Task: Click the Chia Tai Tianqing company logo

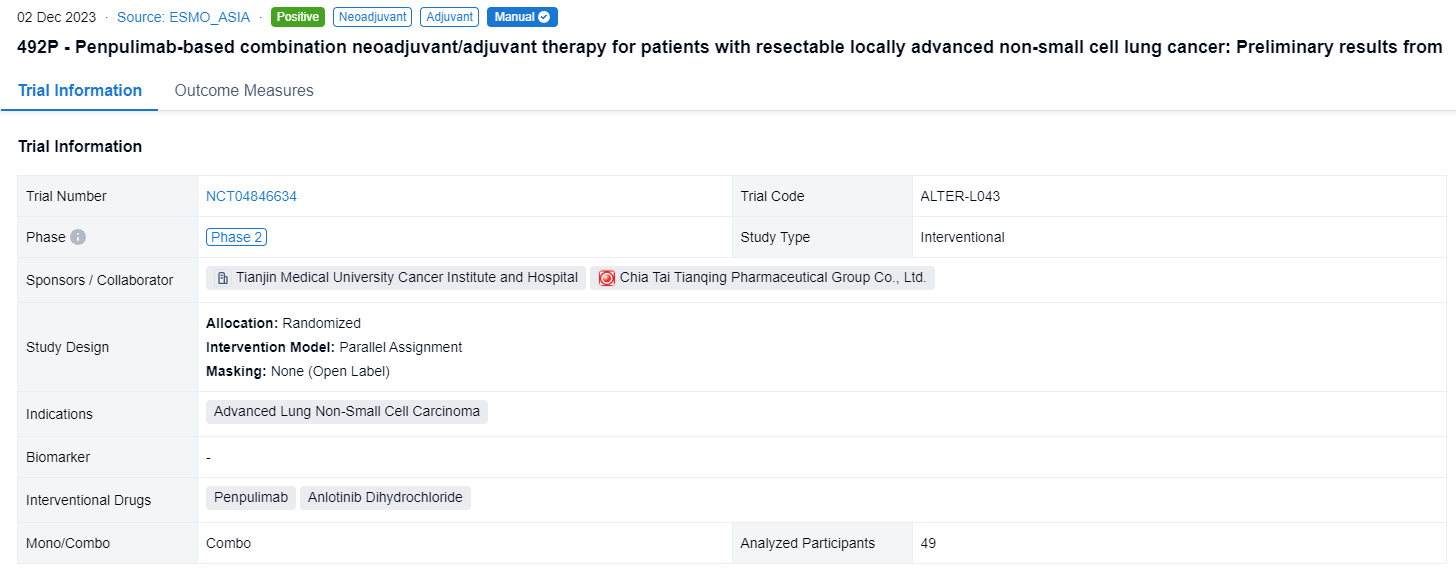Action: coord(606,278)
